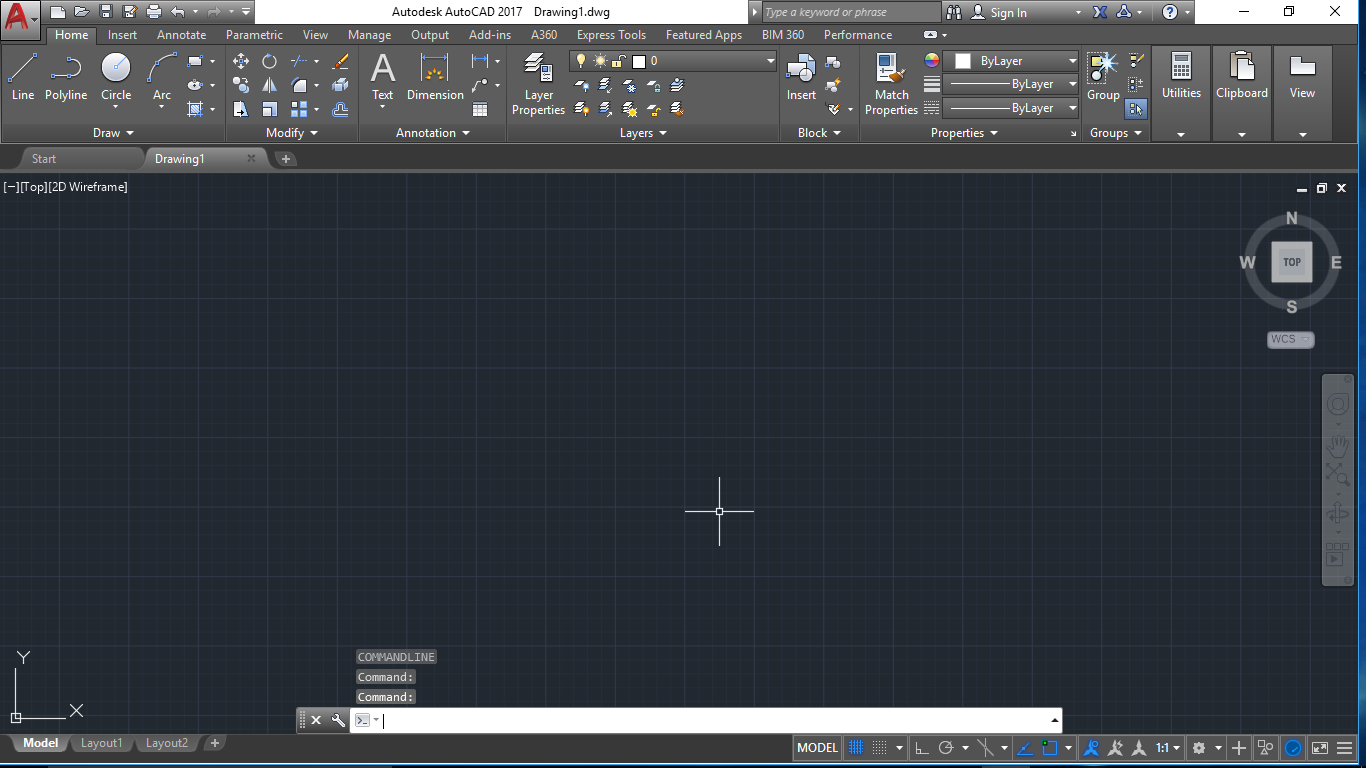Select the Line tool
1366x768 pixels.
[22, 70]
